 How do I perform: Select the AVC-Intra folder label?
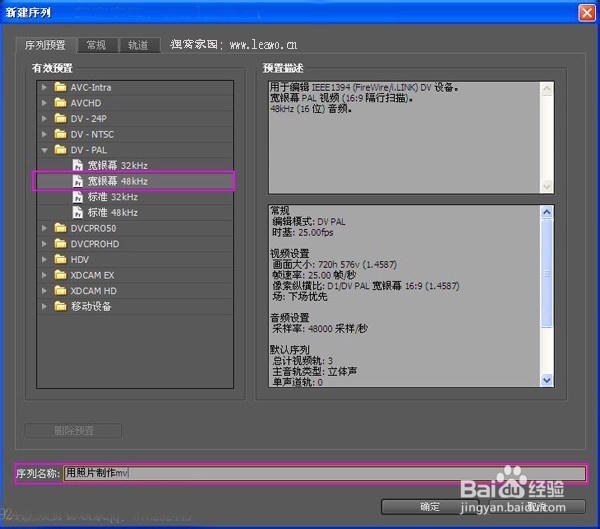(91, 88)
